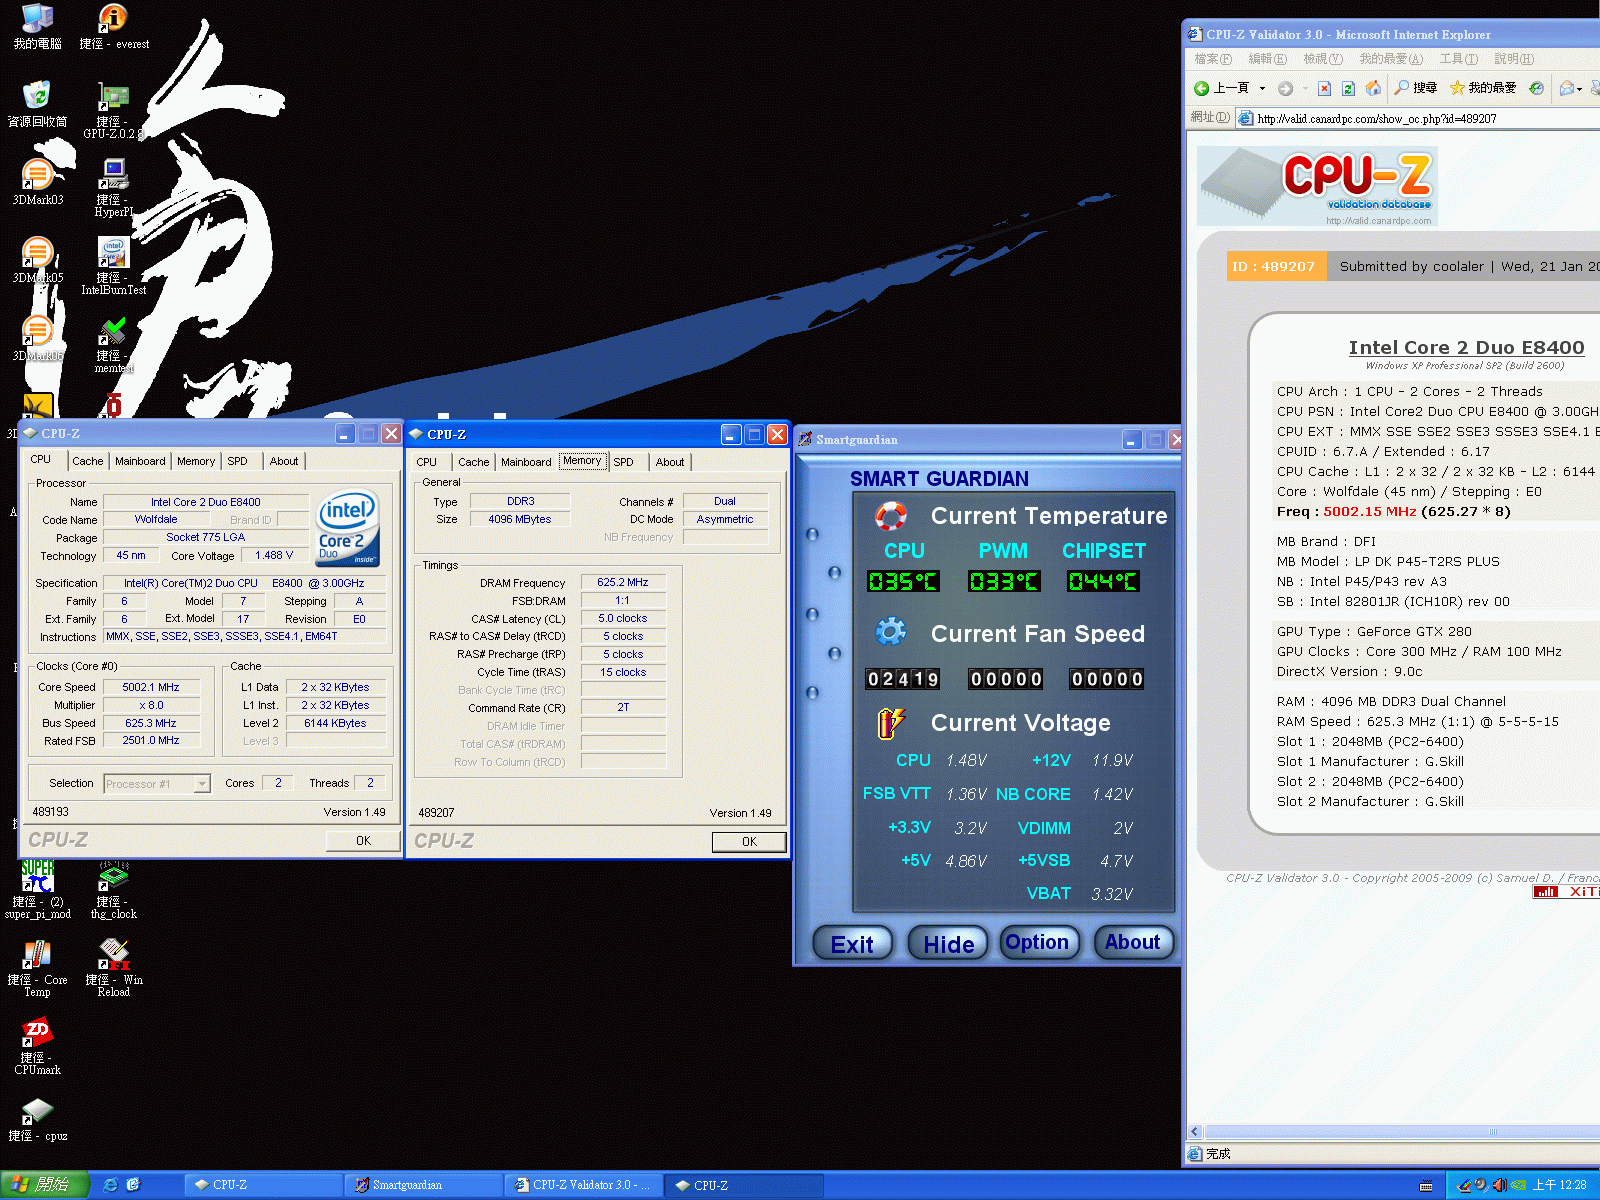Open the thg_clock shortcut
This screenshot has width=1600, height=1200.
coord(113,890)
